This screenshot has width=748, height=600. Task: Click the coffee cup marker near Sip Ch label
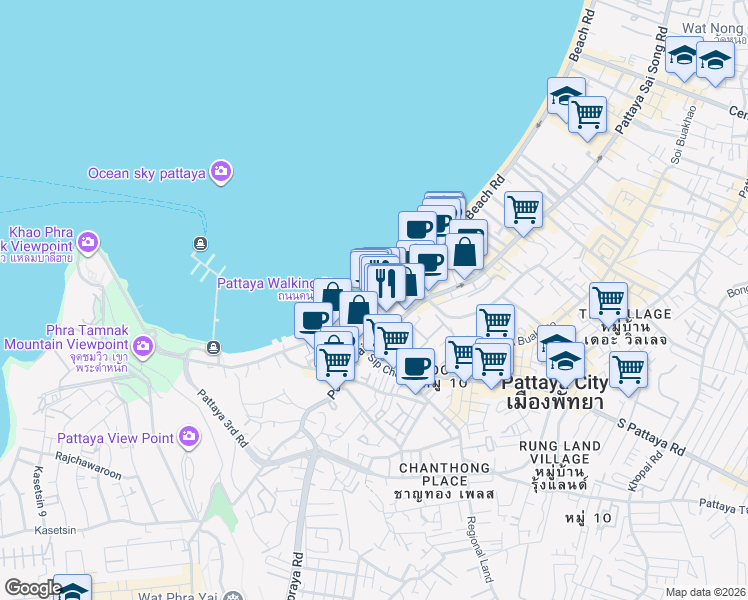(x=416, y=367)
